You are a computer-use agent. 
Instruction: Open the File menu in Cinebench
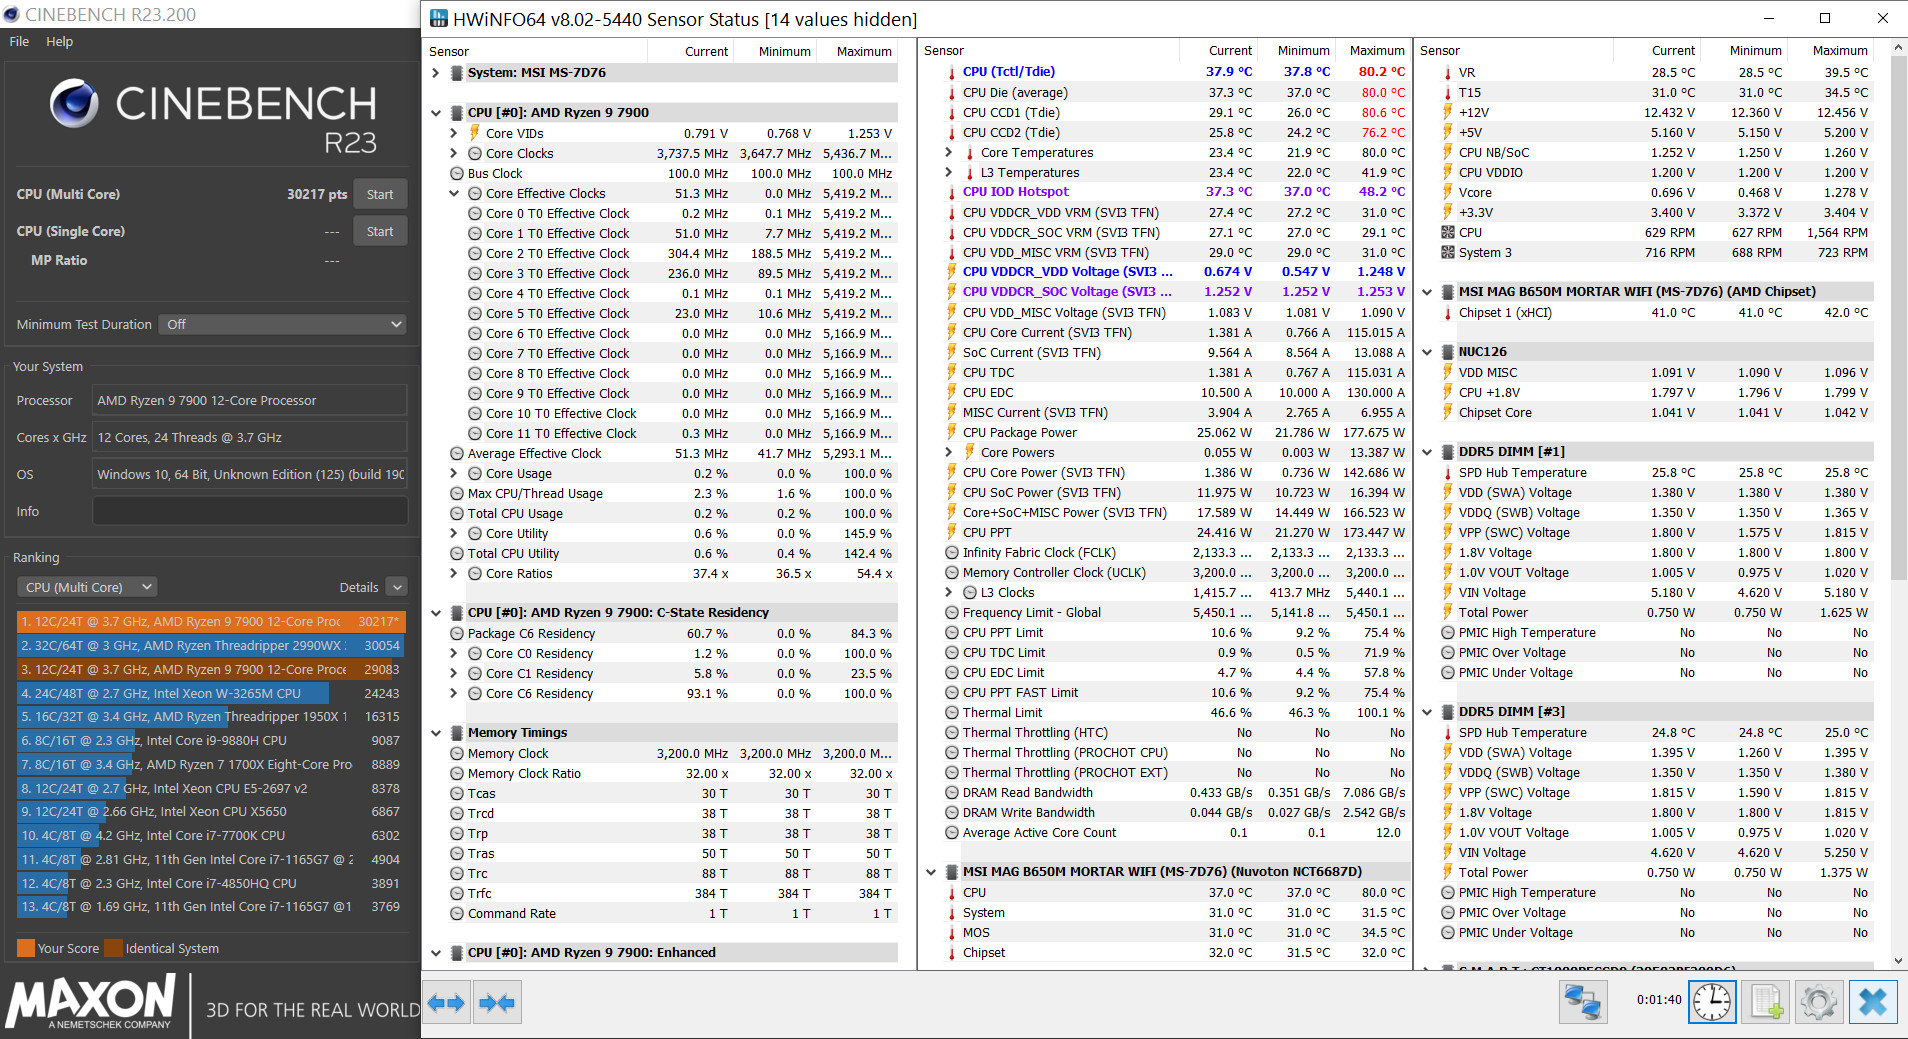tap(19, 42)
